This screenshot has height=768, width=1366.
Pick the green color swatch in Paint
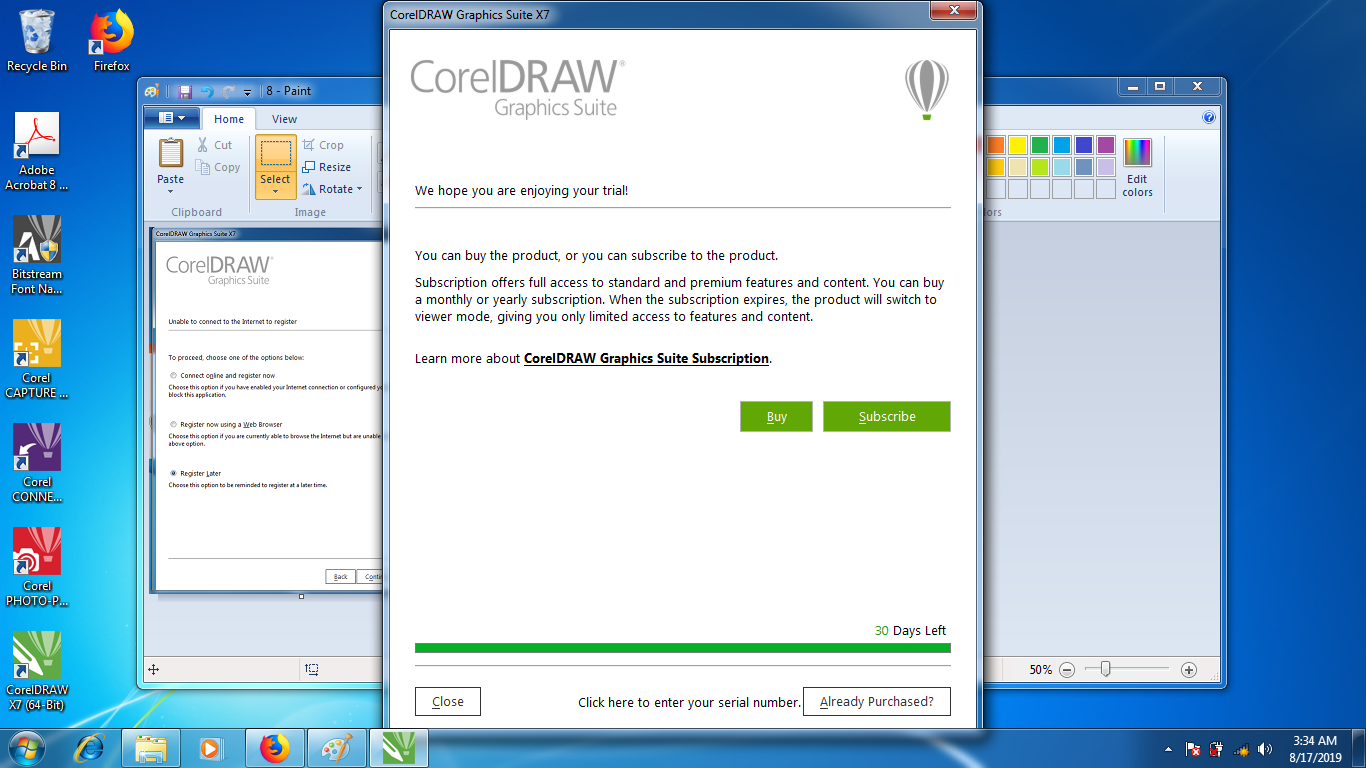[x=1040, y=145]
